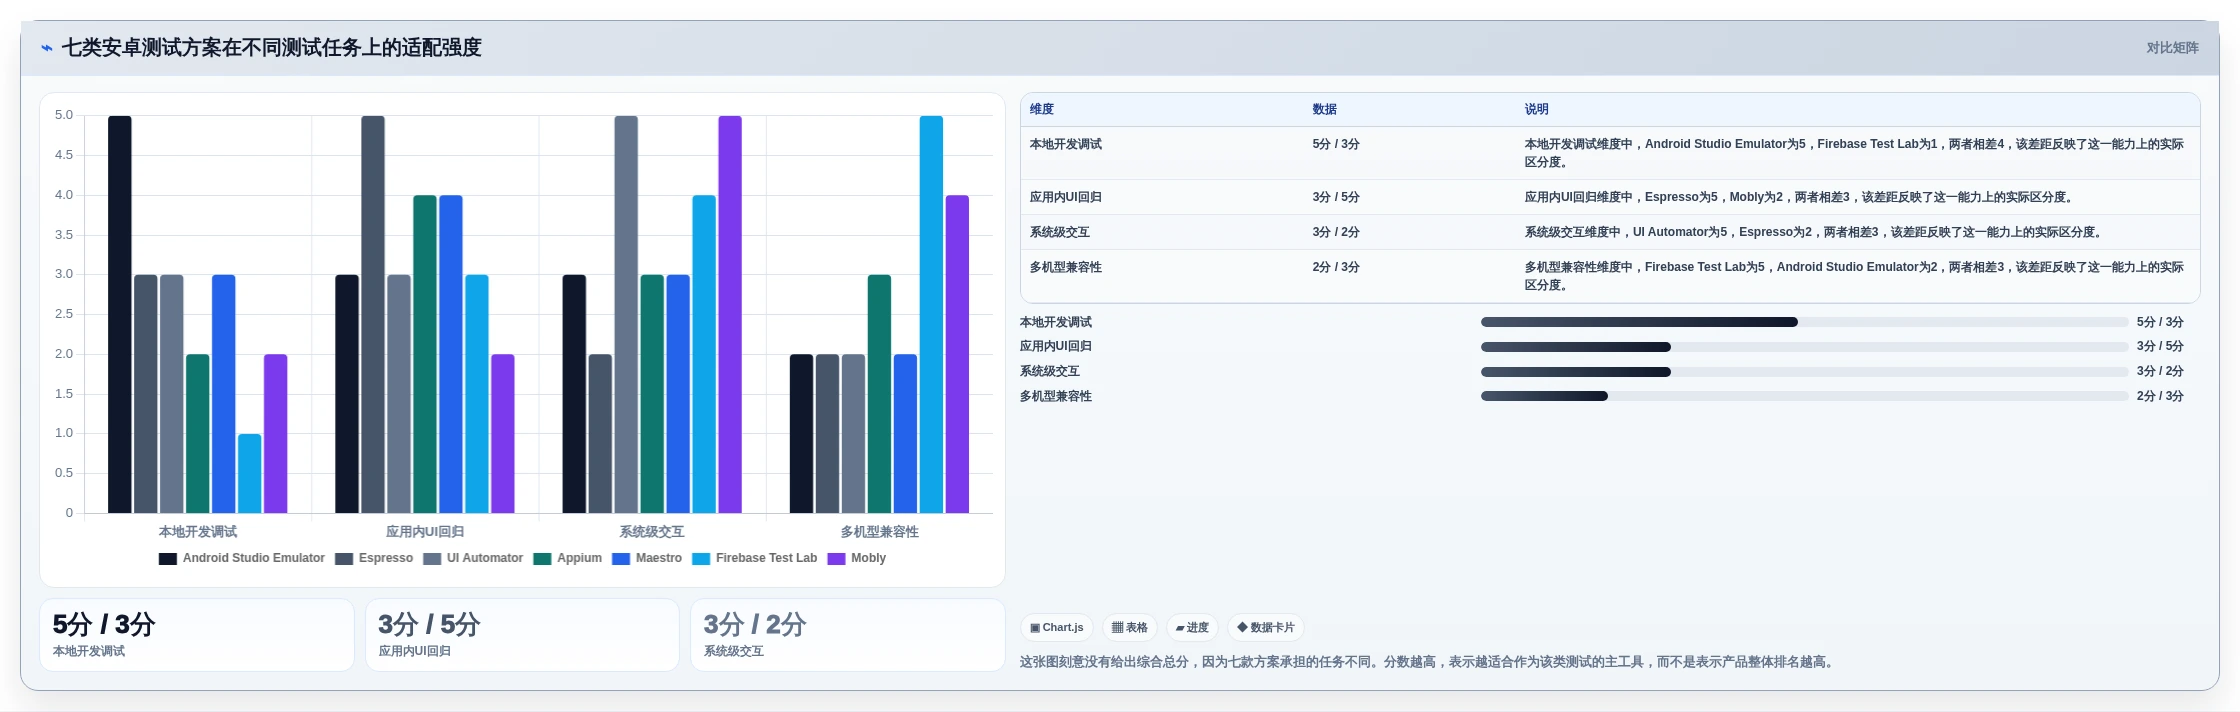Toggle Appium legend entry

[568, 558]
